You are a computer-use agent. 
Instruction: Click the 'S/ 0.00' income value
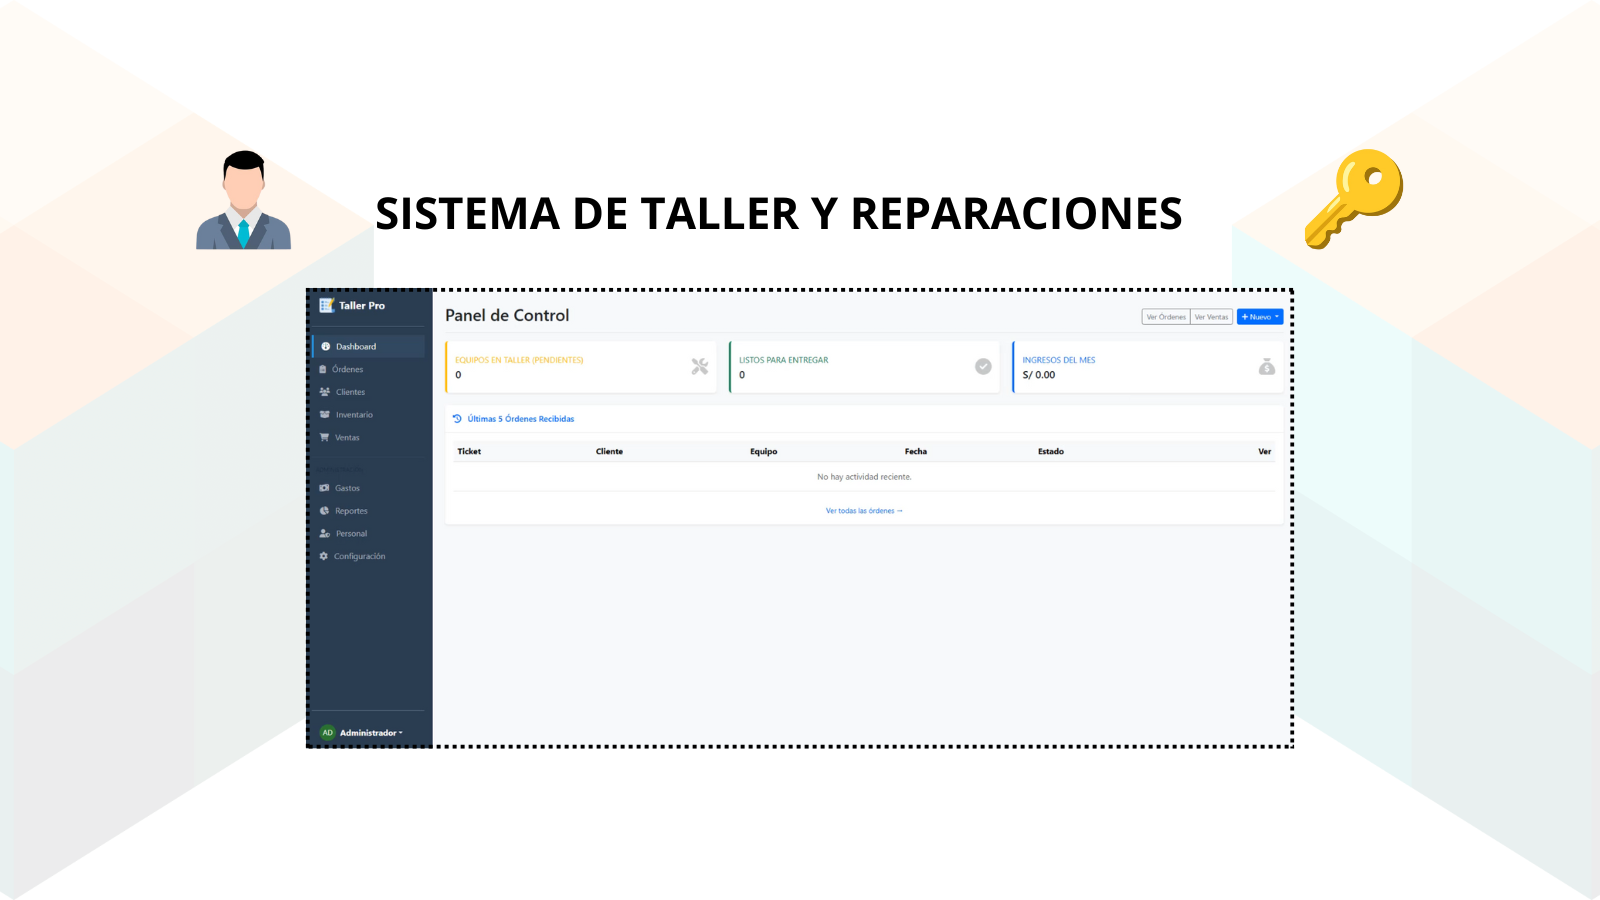[x=1039, y=375]
